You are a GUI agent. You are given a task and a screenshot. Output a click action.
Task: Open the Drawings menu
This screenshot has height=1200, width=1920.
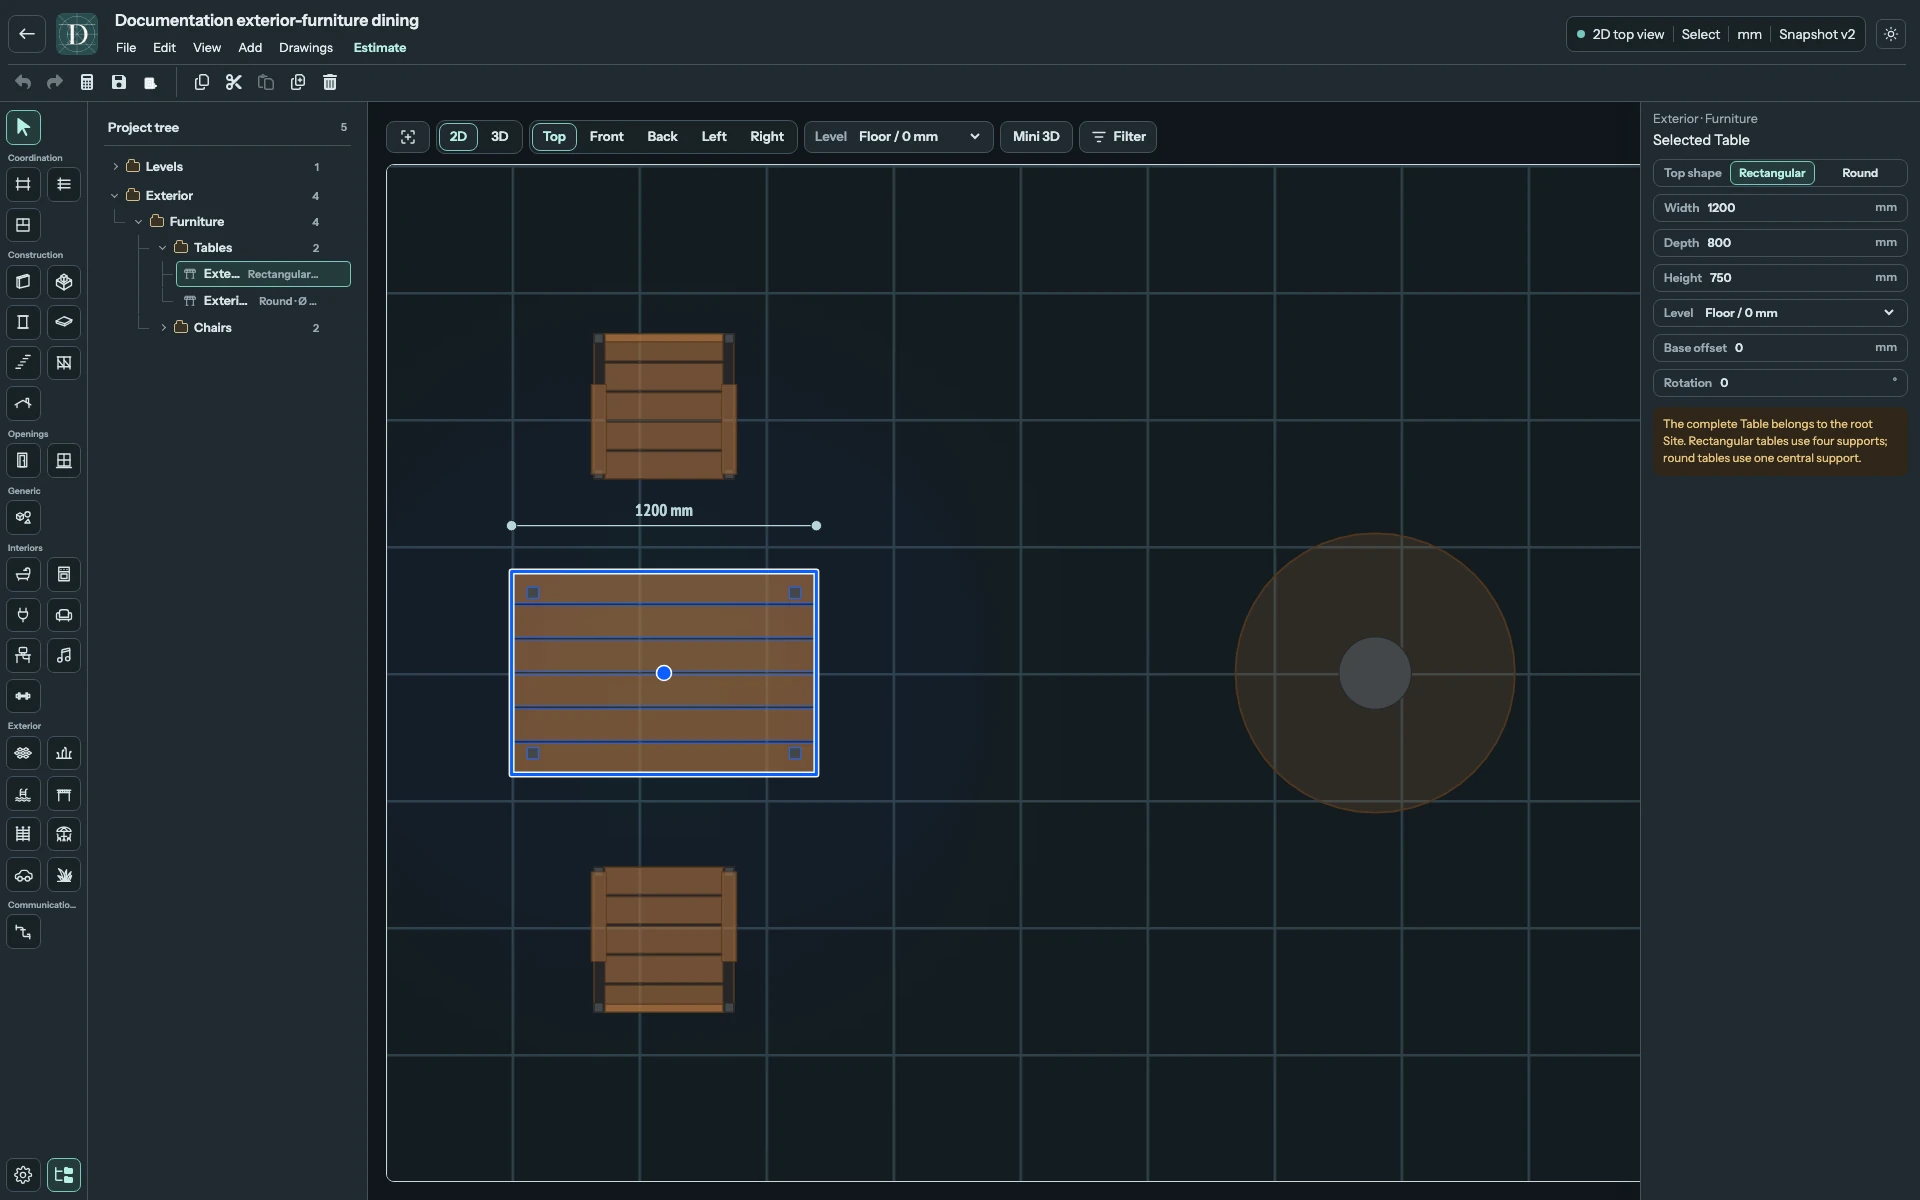click(306, 48)
